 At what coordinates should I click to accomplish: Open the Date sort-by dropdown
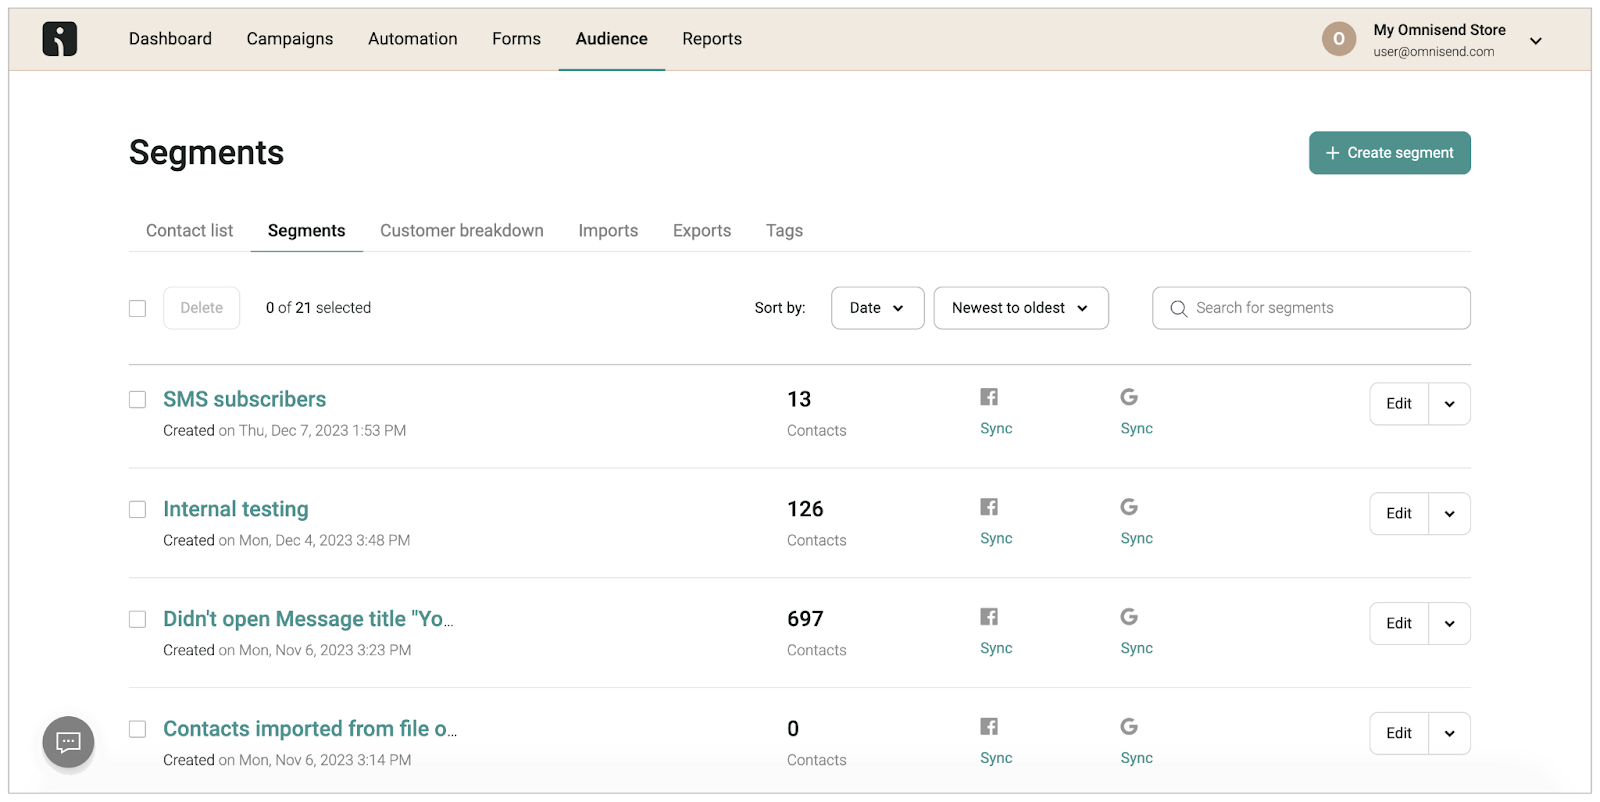877,308
